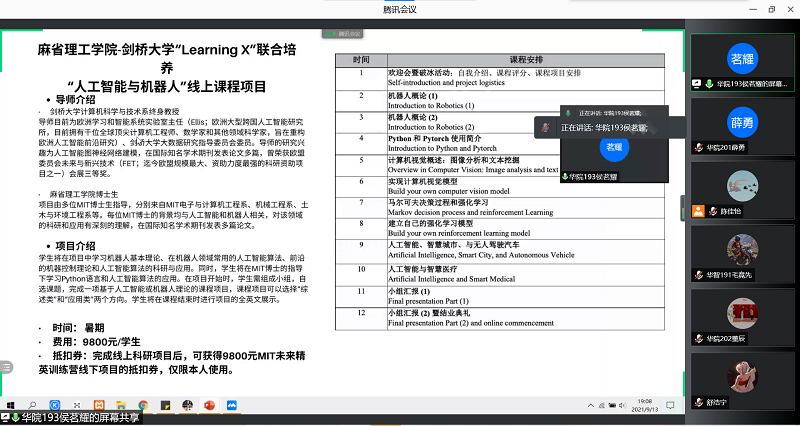Click 'Introduction to Robotics (1)' row text
The height and width of the screenshot is (426, 800).
tap(431, 106)
